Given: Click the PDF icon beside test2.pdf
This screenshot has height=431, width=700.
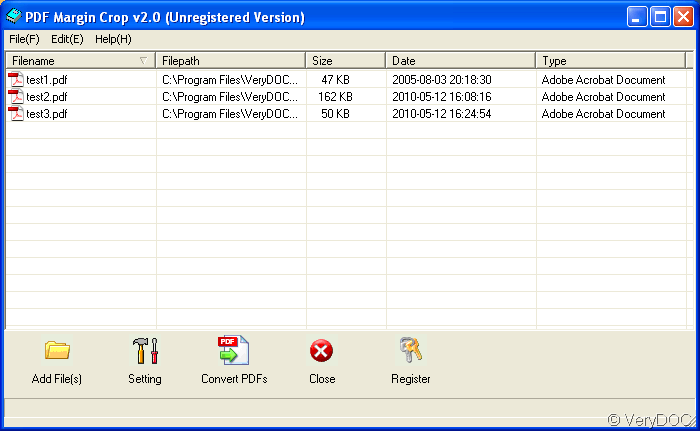Looking at the screenshot, I should tap(16, 97).
